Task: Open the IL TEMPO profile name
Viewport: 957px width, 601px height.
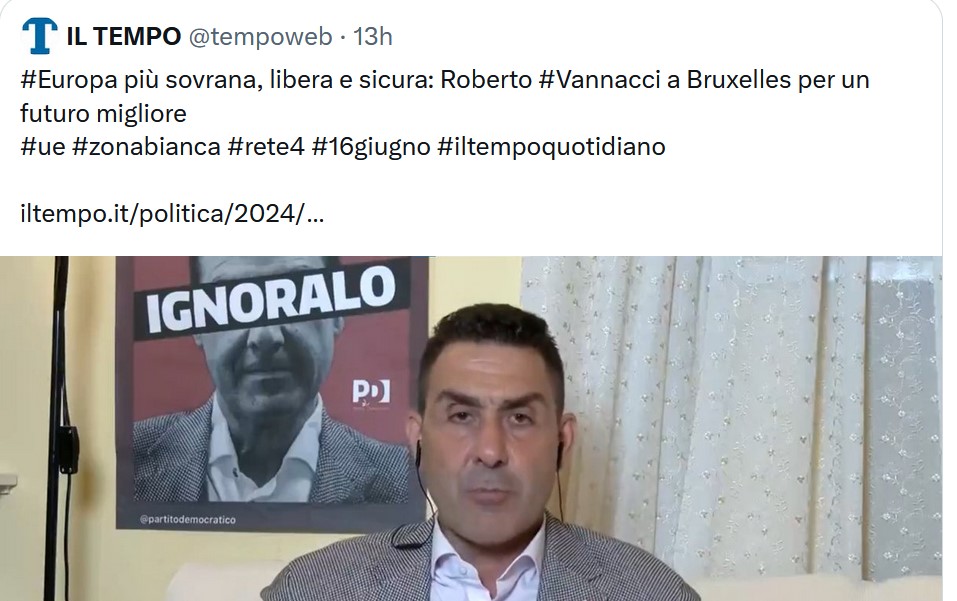Action: point(124,37)
